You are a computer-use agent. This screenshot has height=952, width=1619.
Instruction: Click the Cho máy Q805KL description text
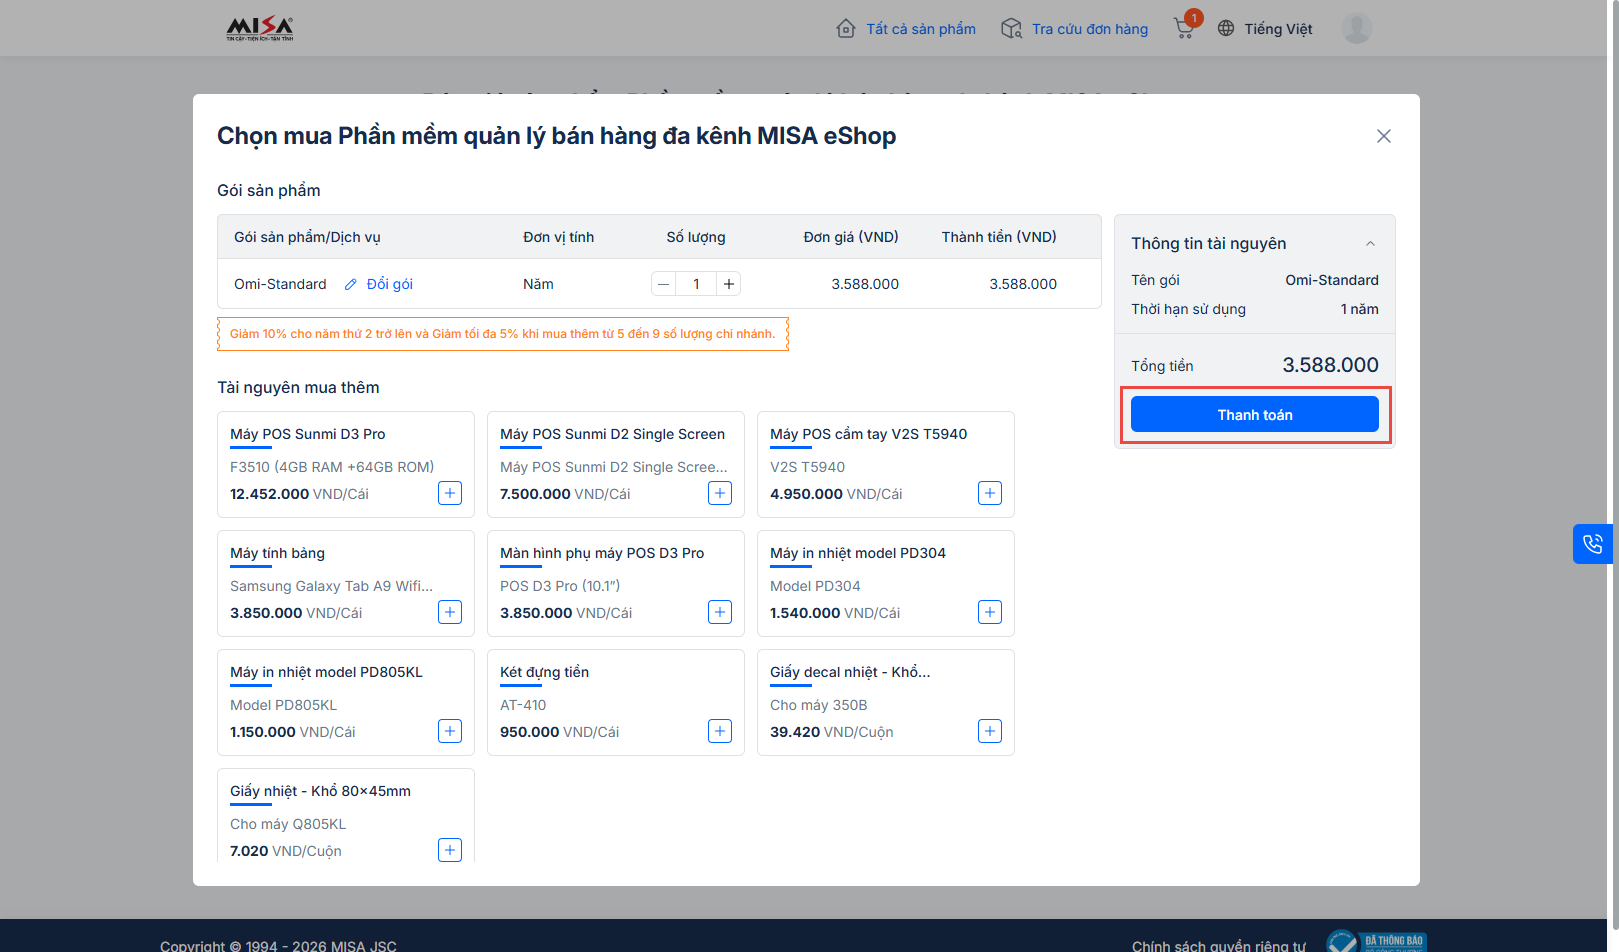click(x=288, y=824)
